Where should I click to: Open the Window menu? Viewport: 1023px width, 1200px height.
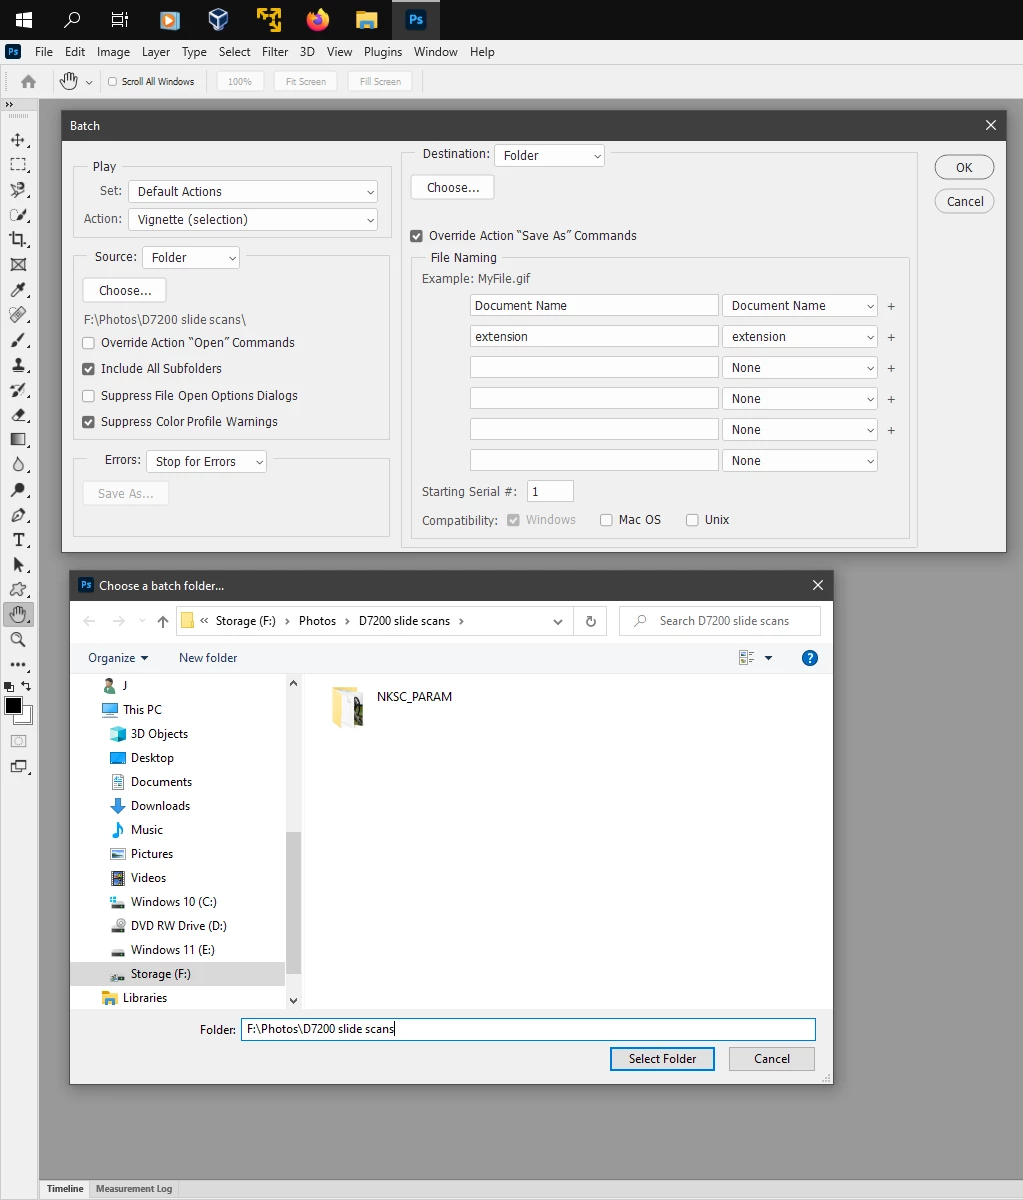436,52
